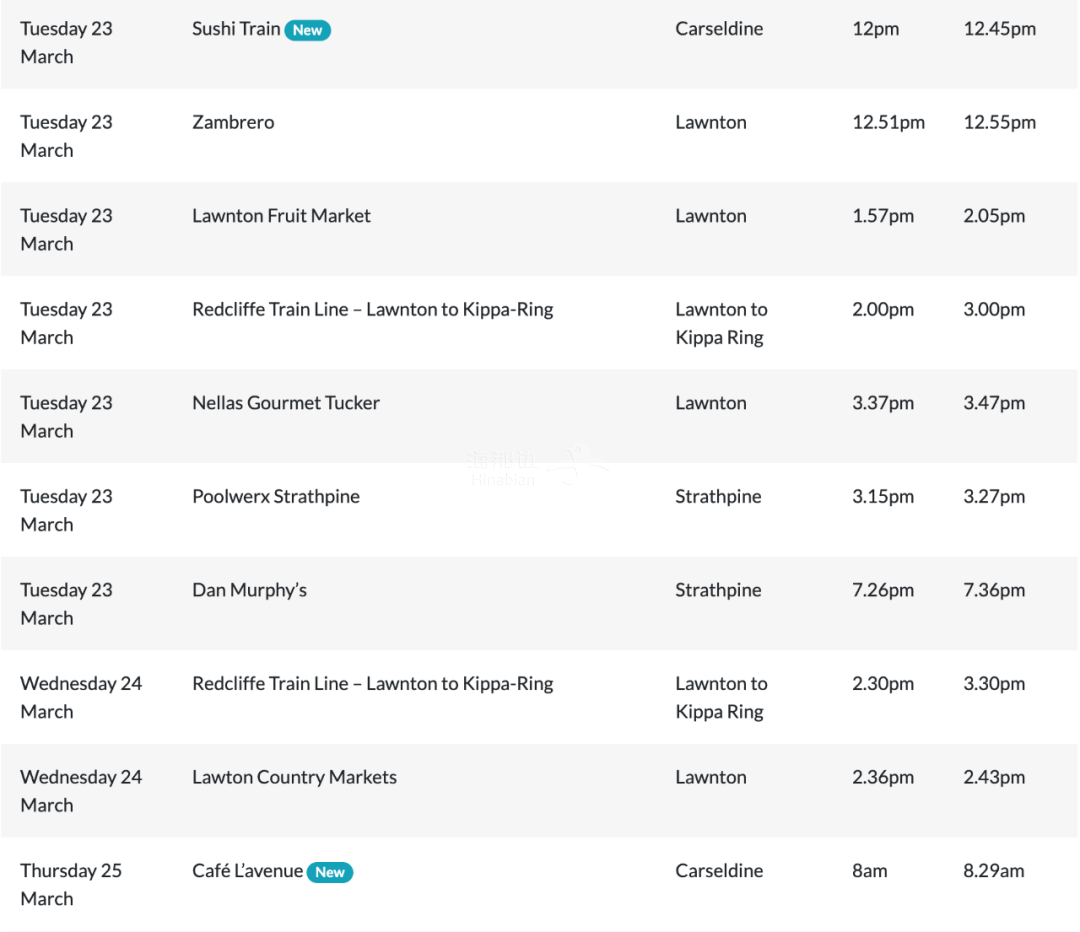Click Lawnton Fruit Market venue name
Viewport: 1080px width, 932px height.
pos(281,216)
